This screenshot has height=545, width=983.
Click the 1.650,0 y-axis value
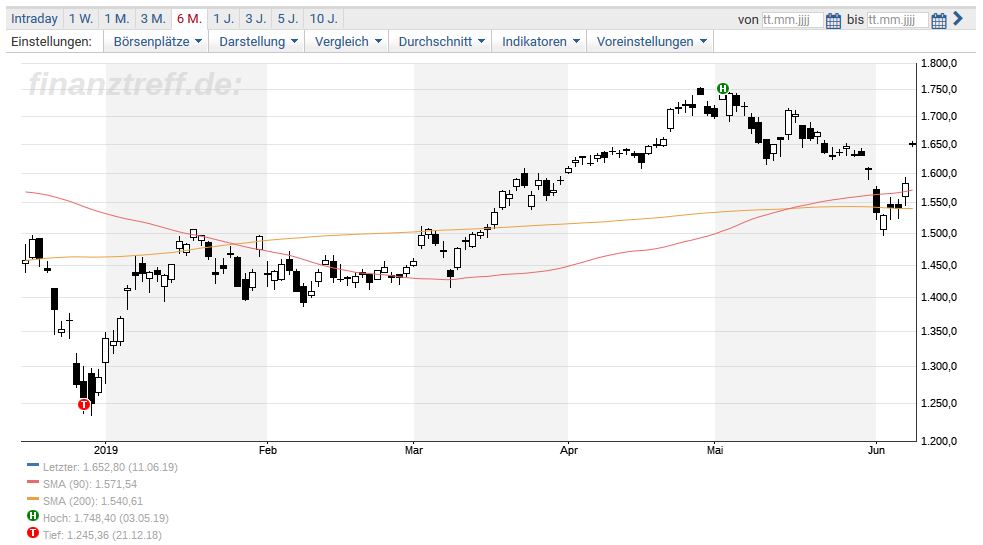[938, 144]
